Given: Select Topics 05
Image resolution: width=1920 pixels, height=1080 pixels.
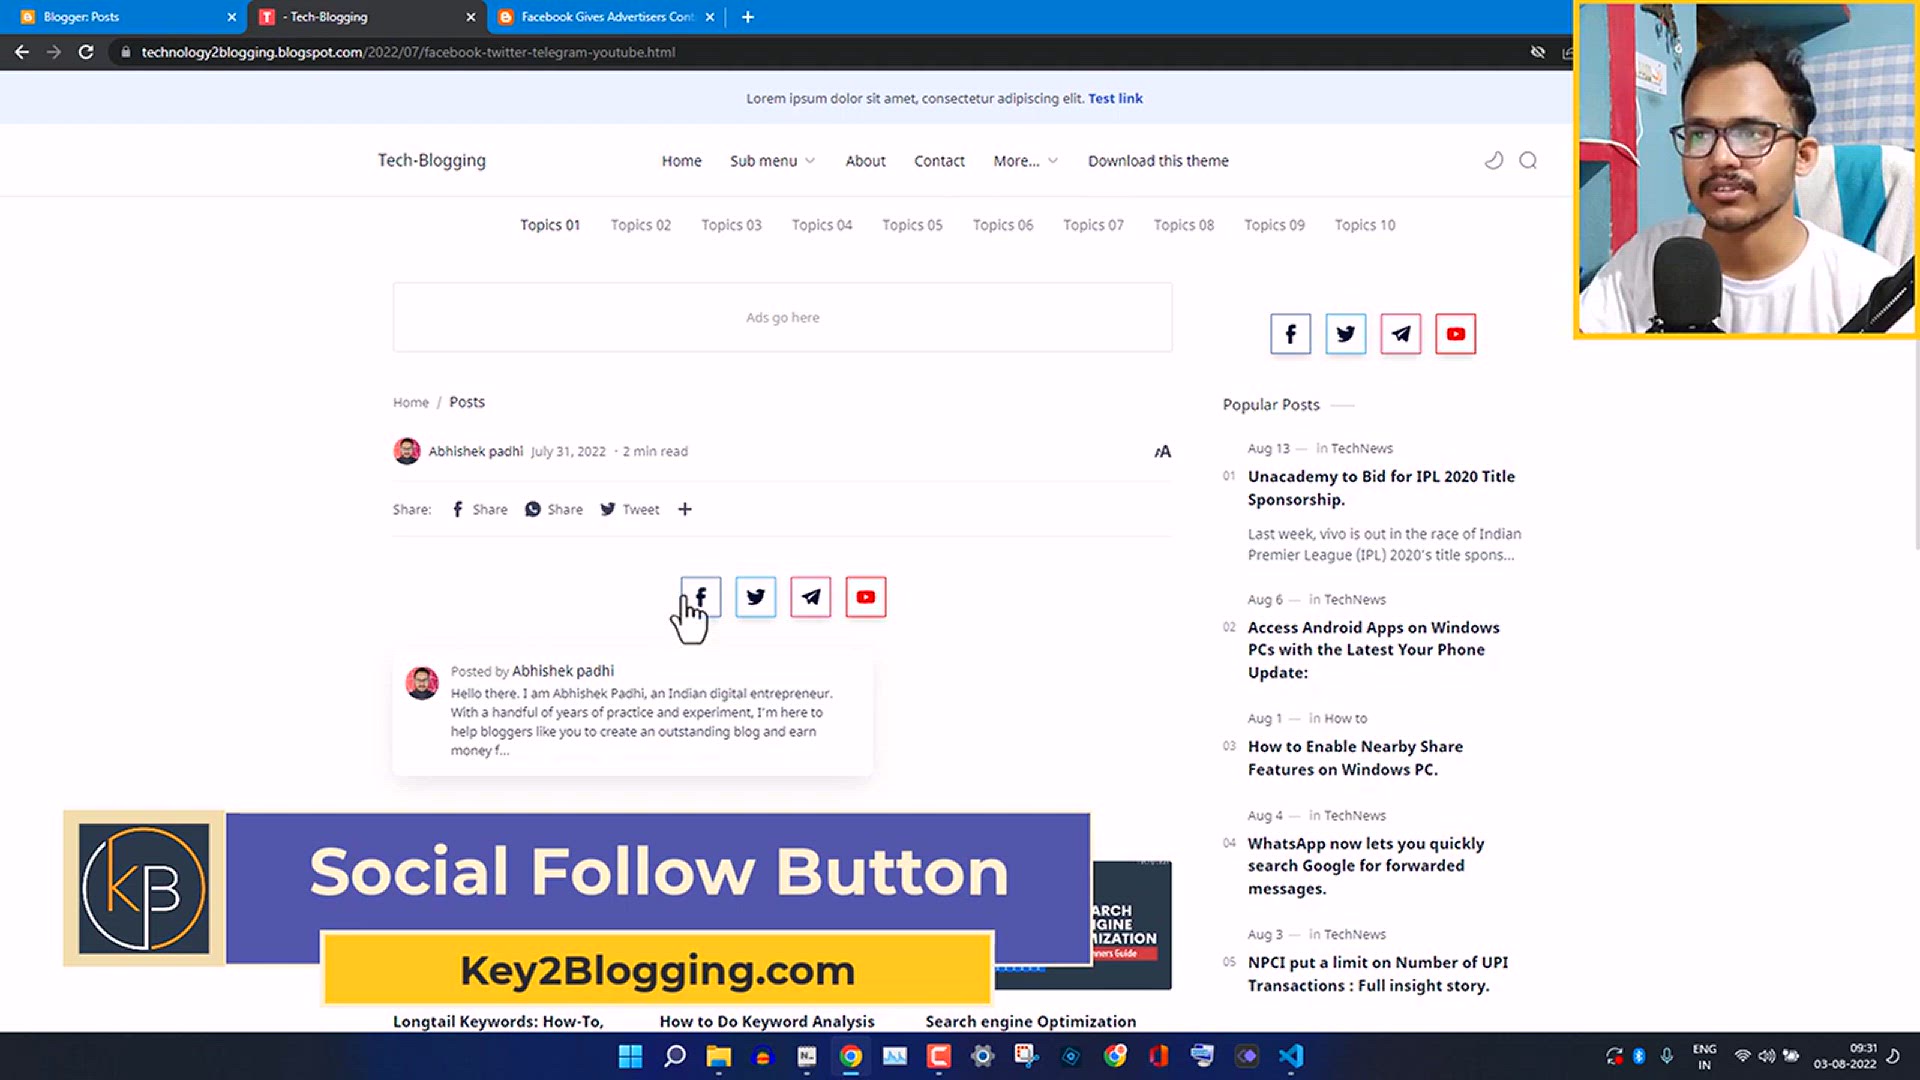Looking at the screenshot, I should [x=912, y=225].
